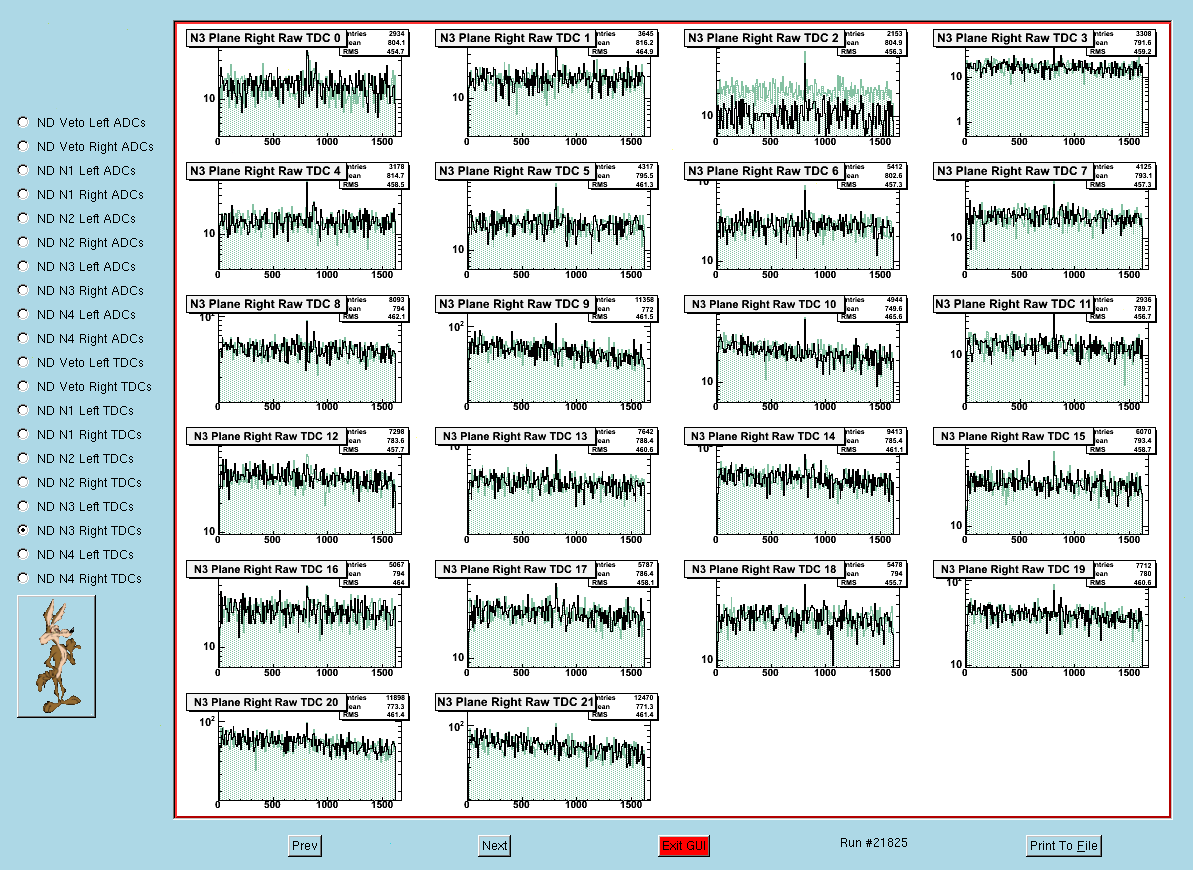Select ND Veto Left ADCs radio button
The image size is (1193, 870).
(23, 122)
